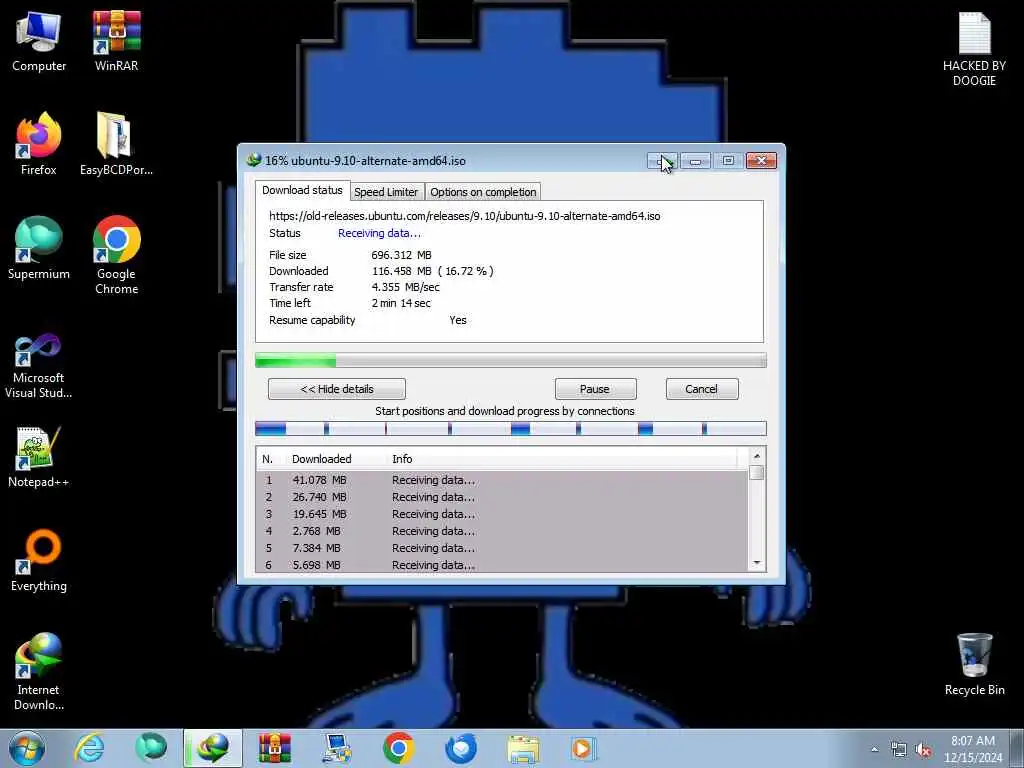Viewport: 1024px width, 768px height.
Task: Minimize the IDM download window
Action: [696, 161]
